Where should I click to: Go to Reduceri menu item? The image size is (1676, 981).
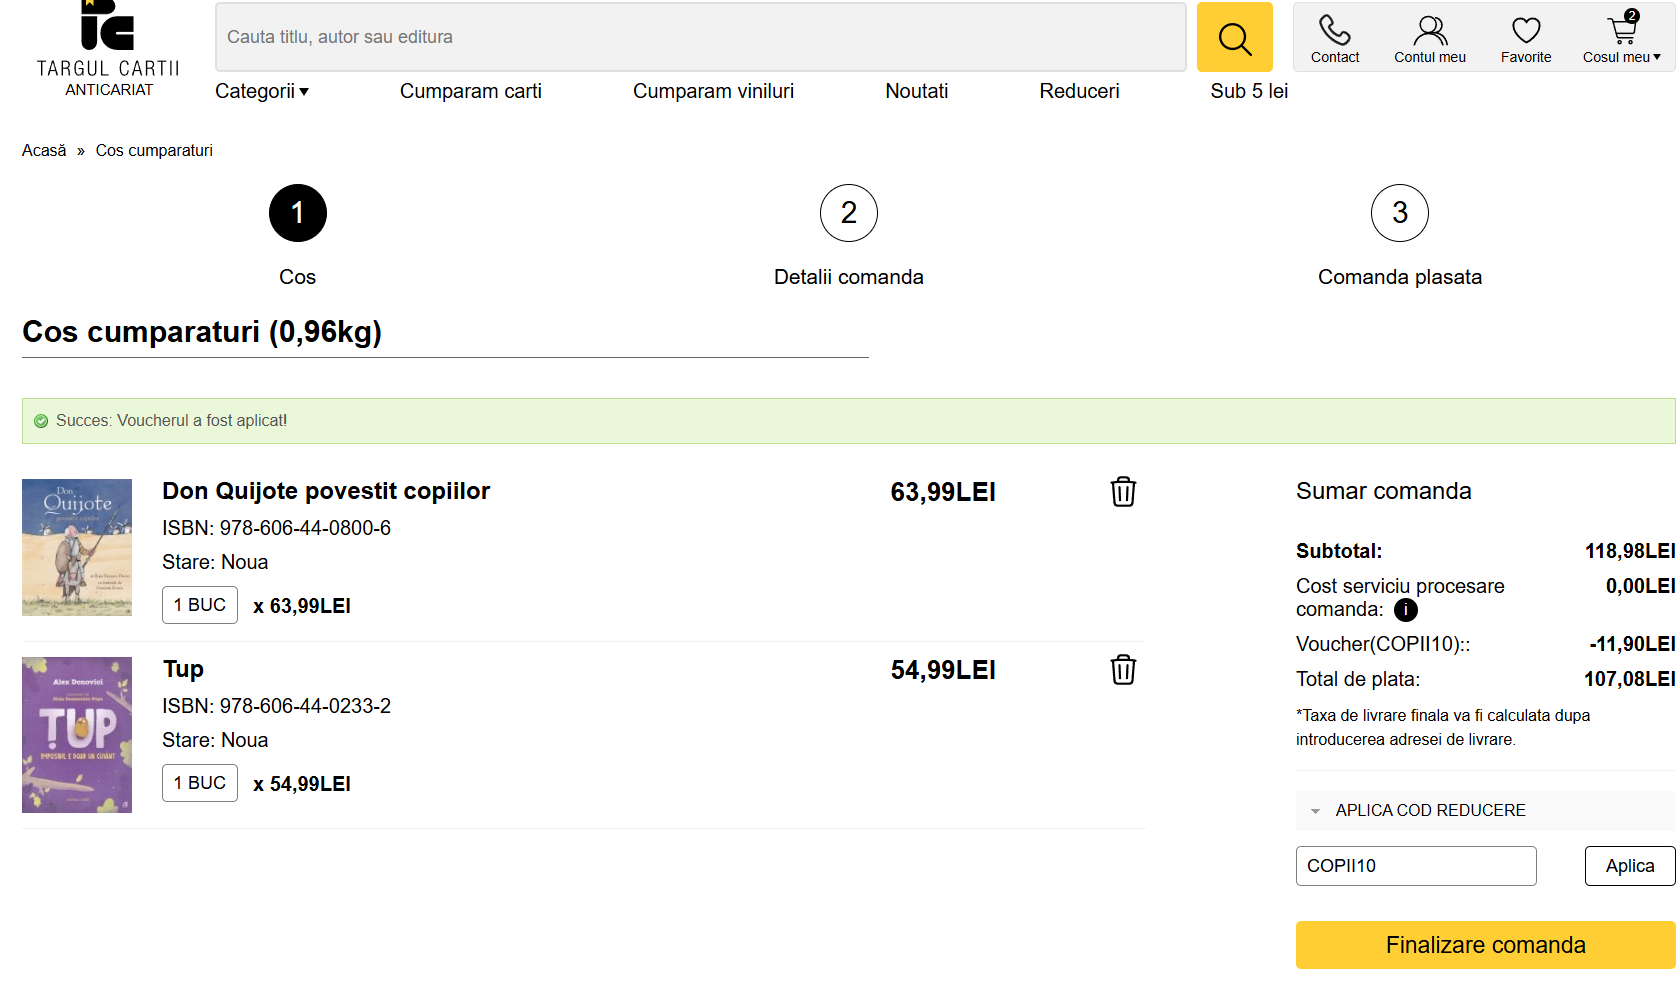click(x=1079, y=91)
